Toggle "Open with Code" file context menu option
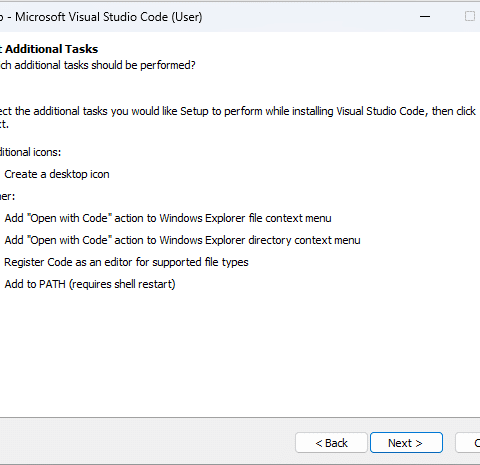The height and width of the screenshot is (465, 480). click(x=168, y=218)
